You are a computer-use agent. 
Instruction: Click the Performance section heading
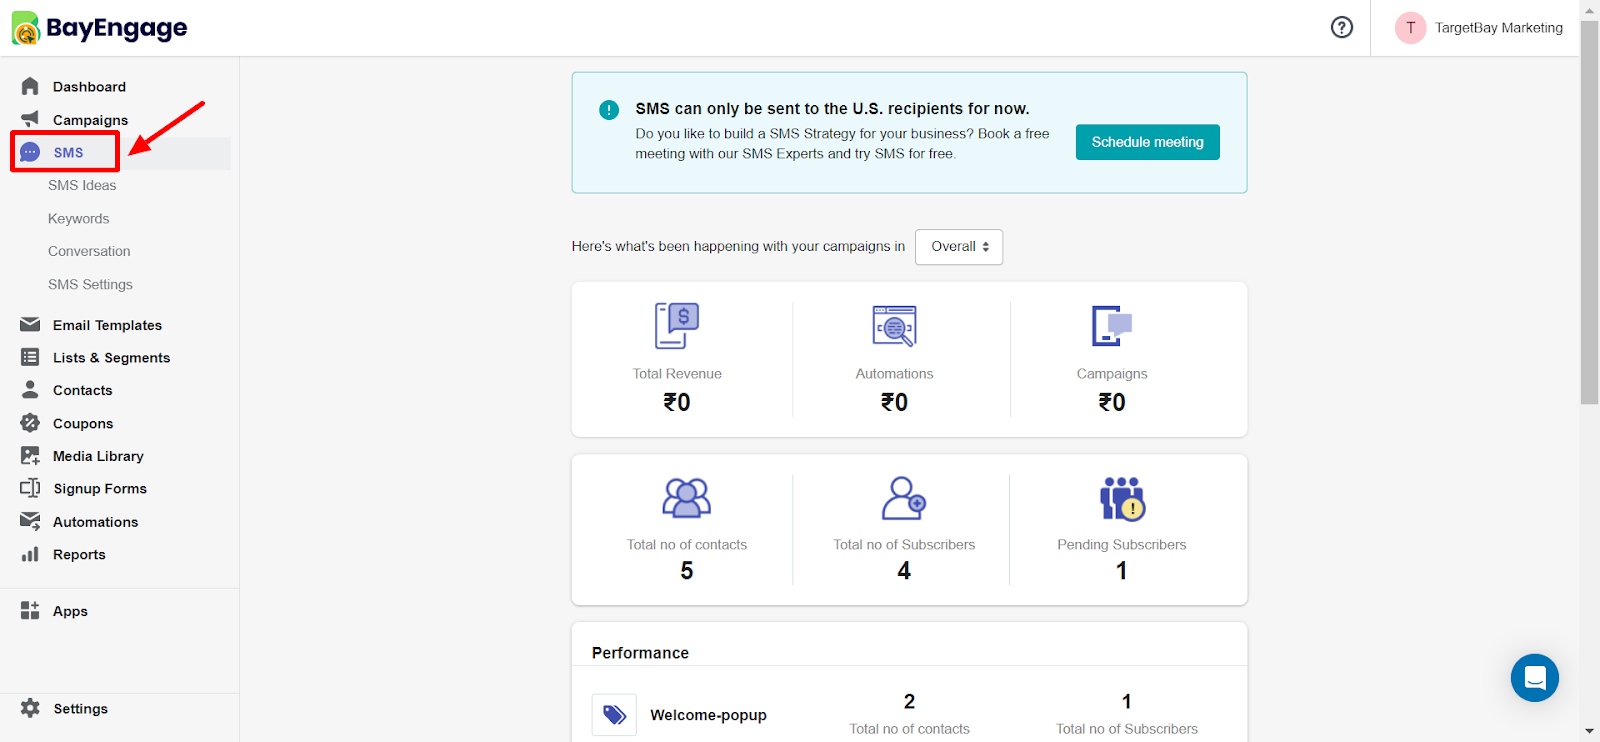[x=640, y=653]
